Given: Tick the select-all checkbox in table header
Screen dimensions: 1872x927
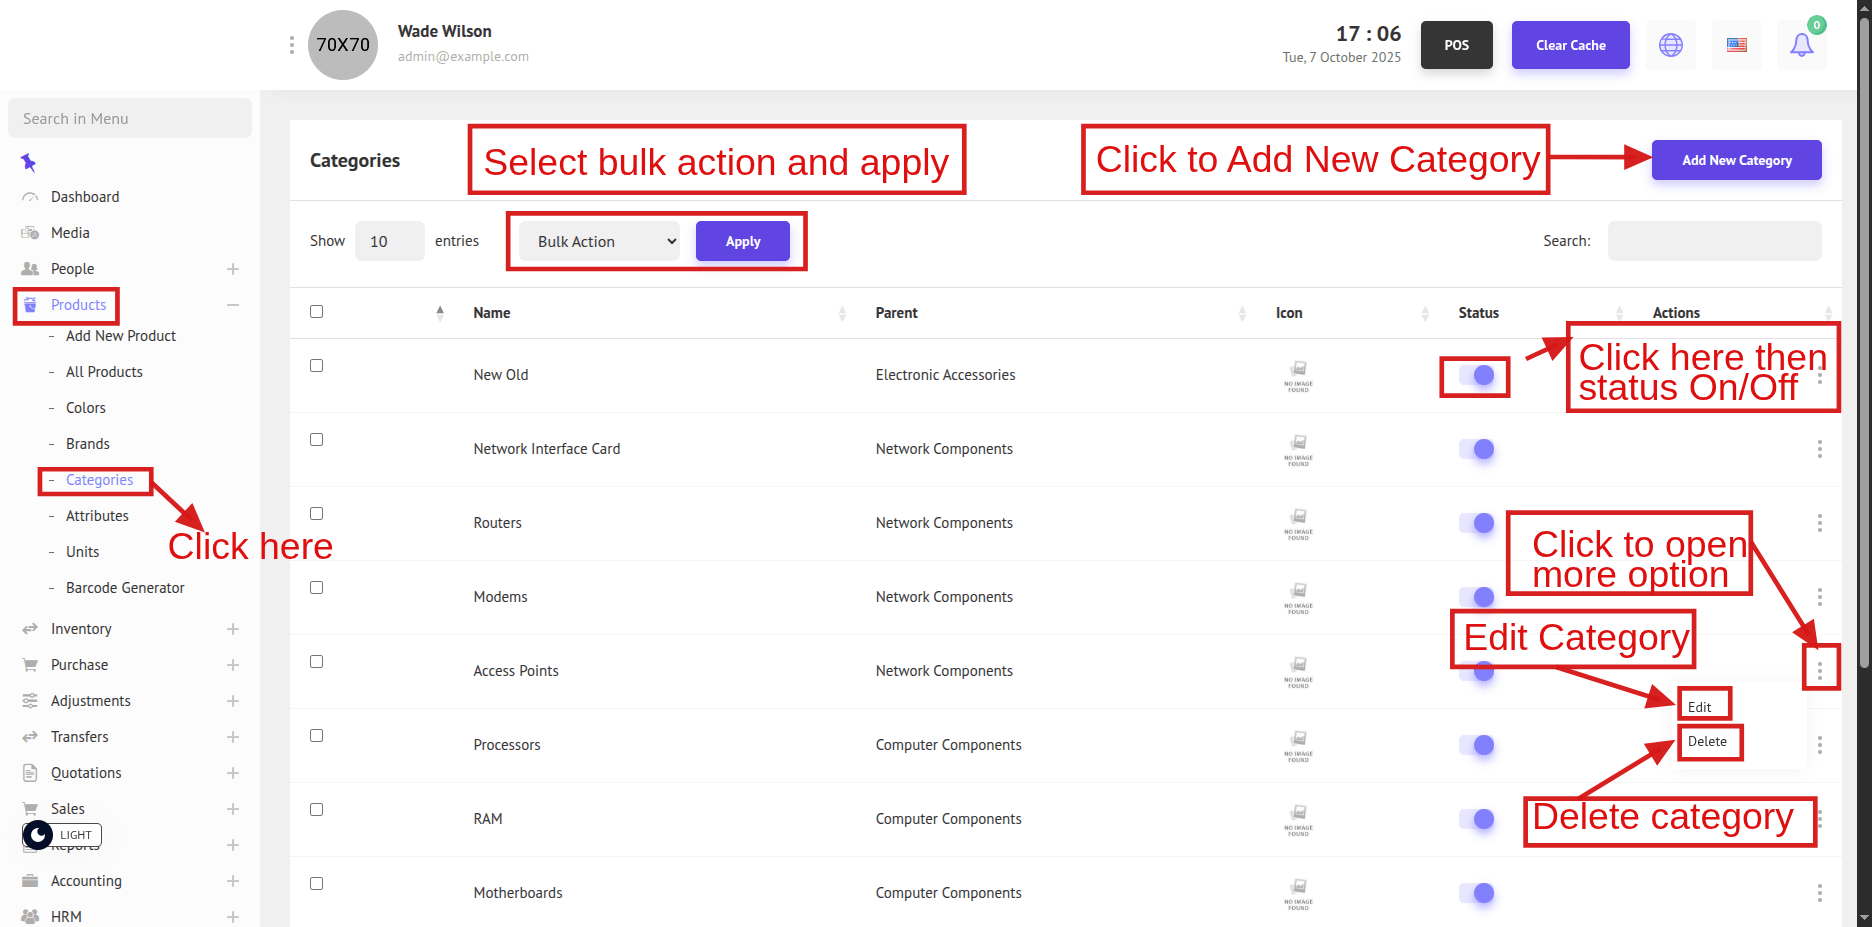Looking at the screenshot, I should tap(316, 312).
